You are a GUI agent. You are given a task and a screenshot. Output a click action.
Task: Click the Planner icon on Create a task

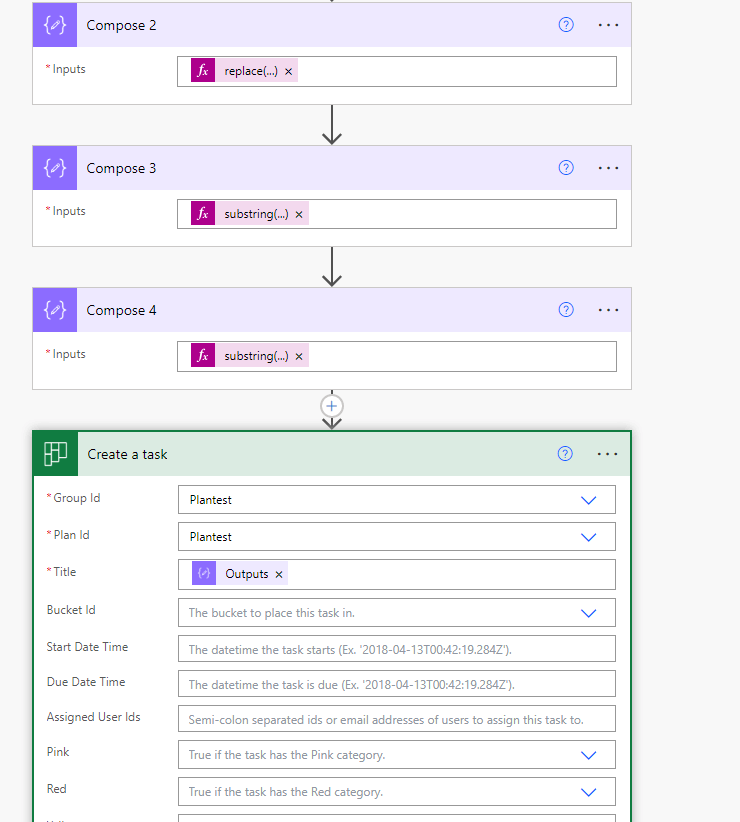tap(54, 452)
